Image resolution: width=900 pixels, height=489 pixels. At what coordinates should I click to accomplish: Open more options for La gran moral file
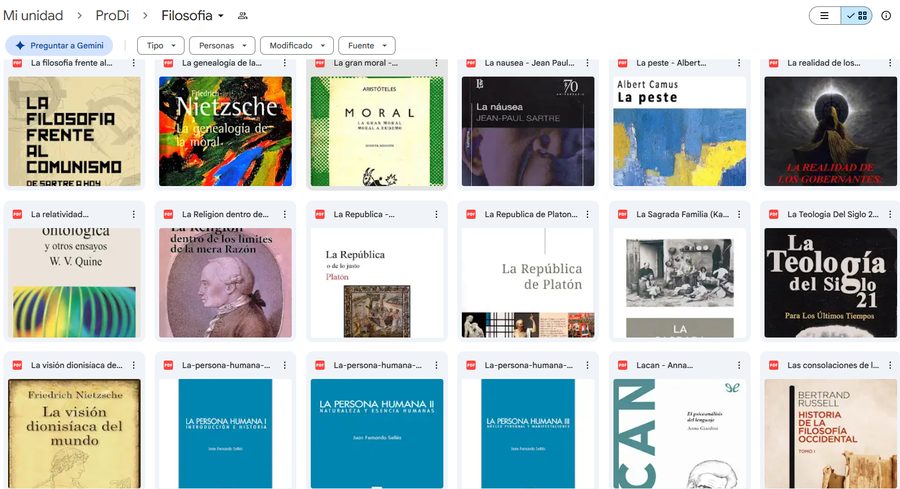coord(436,63)
